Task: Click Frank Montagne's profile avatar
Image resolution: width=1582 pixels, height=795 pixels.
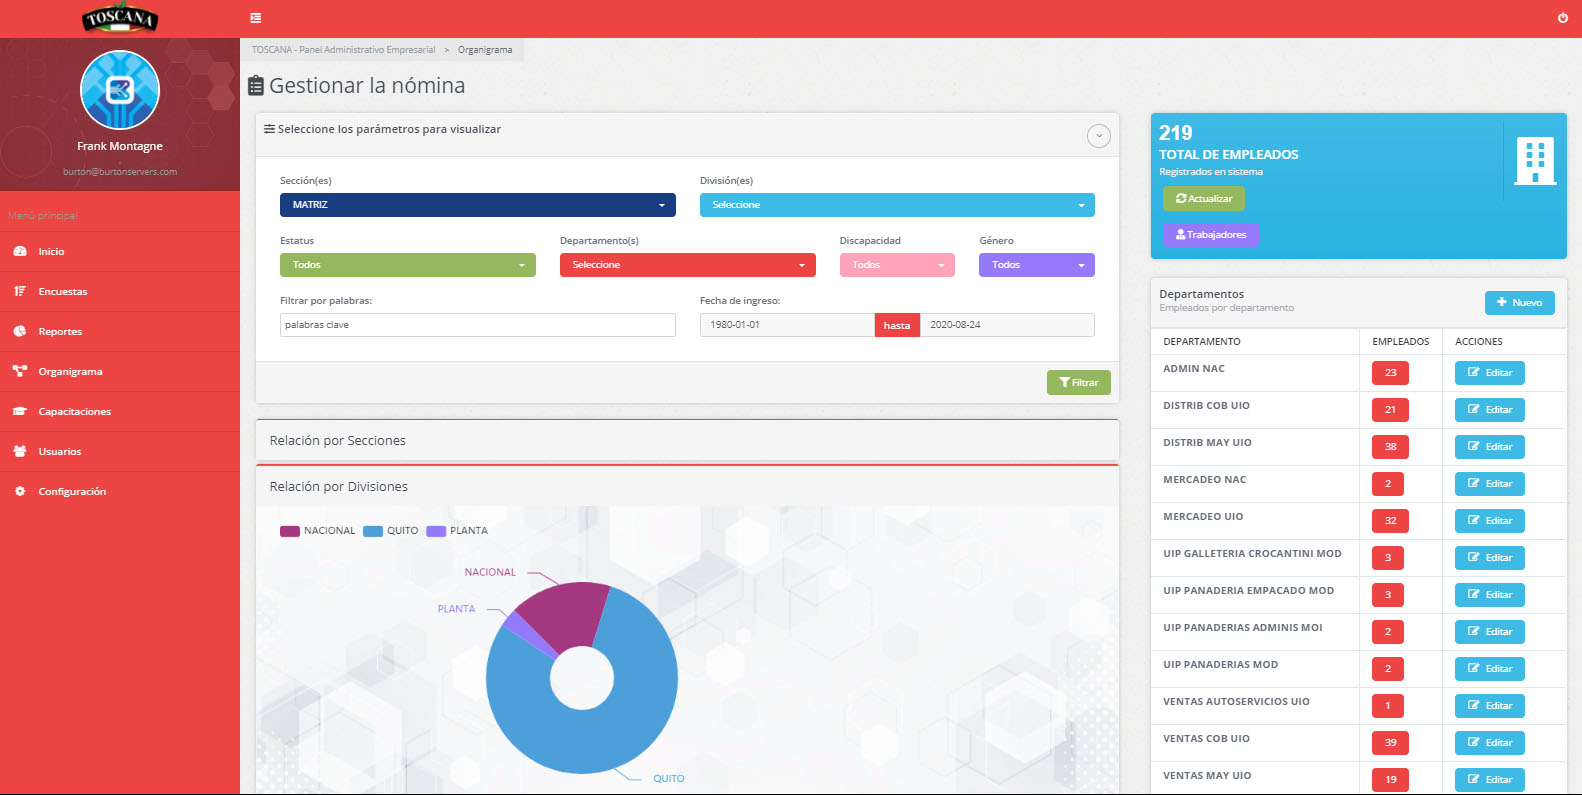Action: (x=120, y=90)
